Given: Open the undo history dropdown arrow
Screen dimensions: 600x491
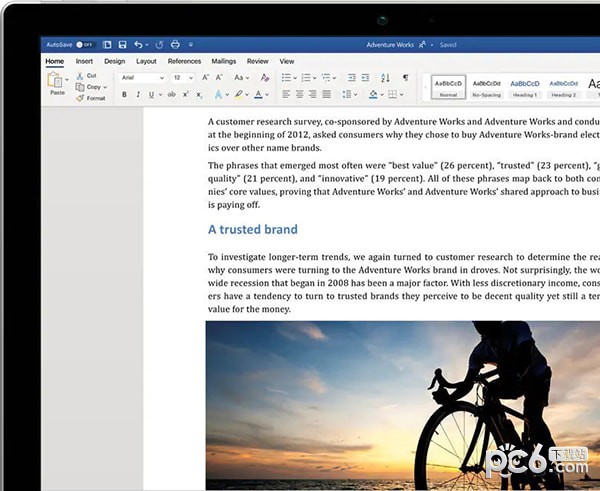Looking at the screenshot, I should click(147, 45).
